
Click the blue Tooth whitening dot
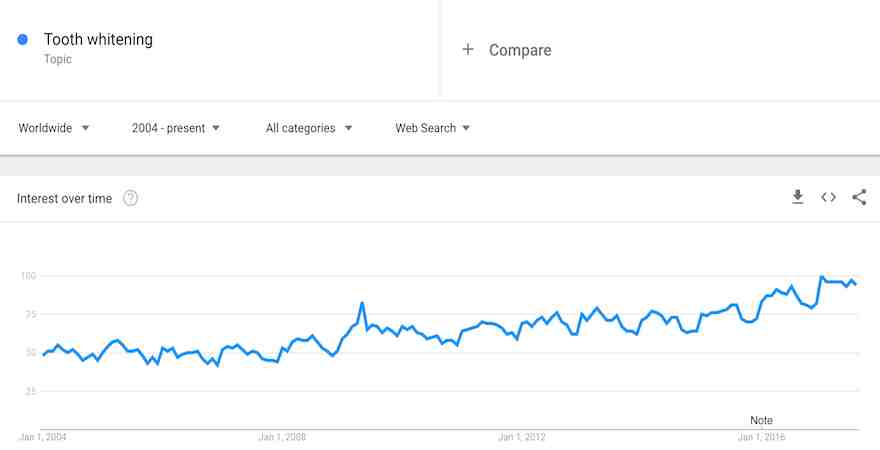pyautogui.click(x=22, y=39)
